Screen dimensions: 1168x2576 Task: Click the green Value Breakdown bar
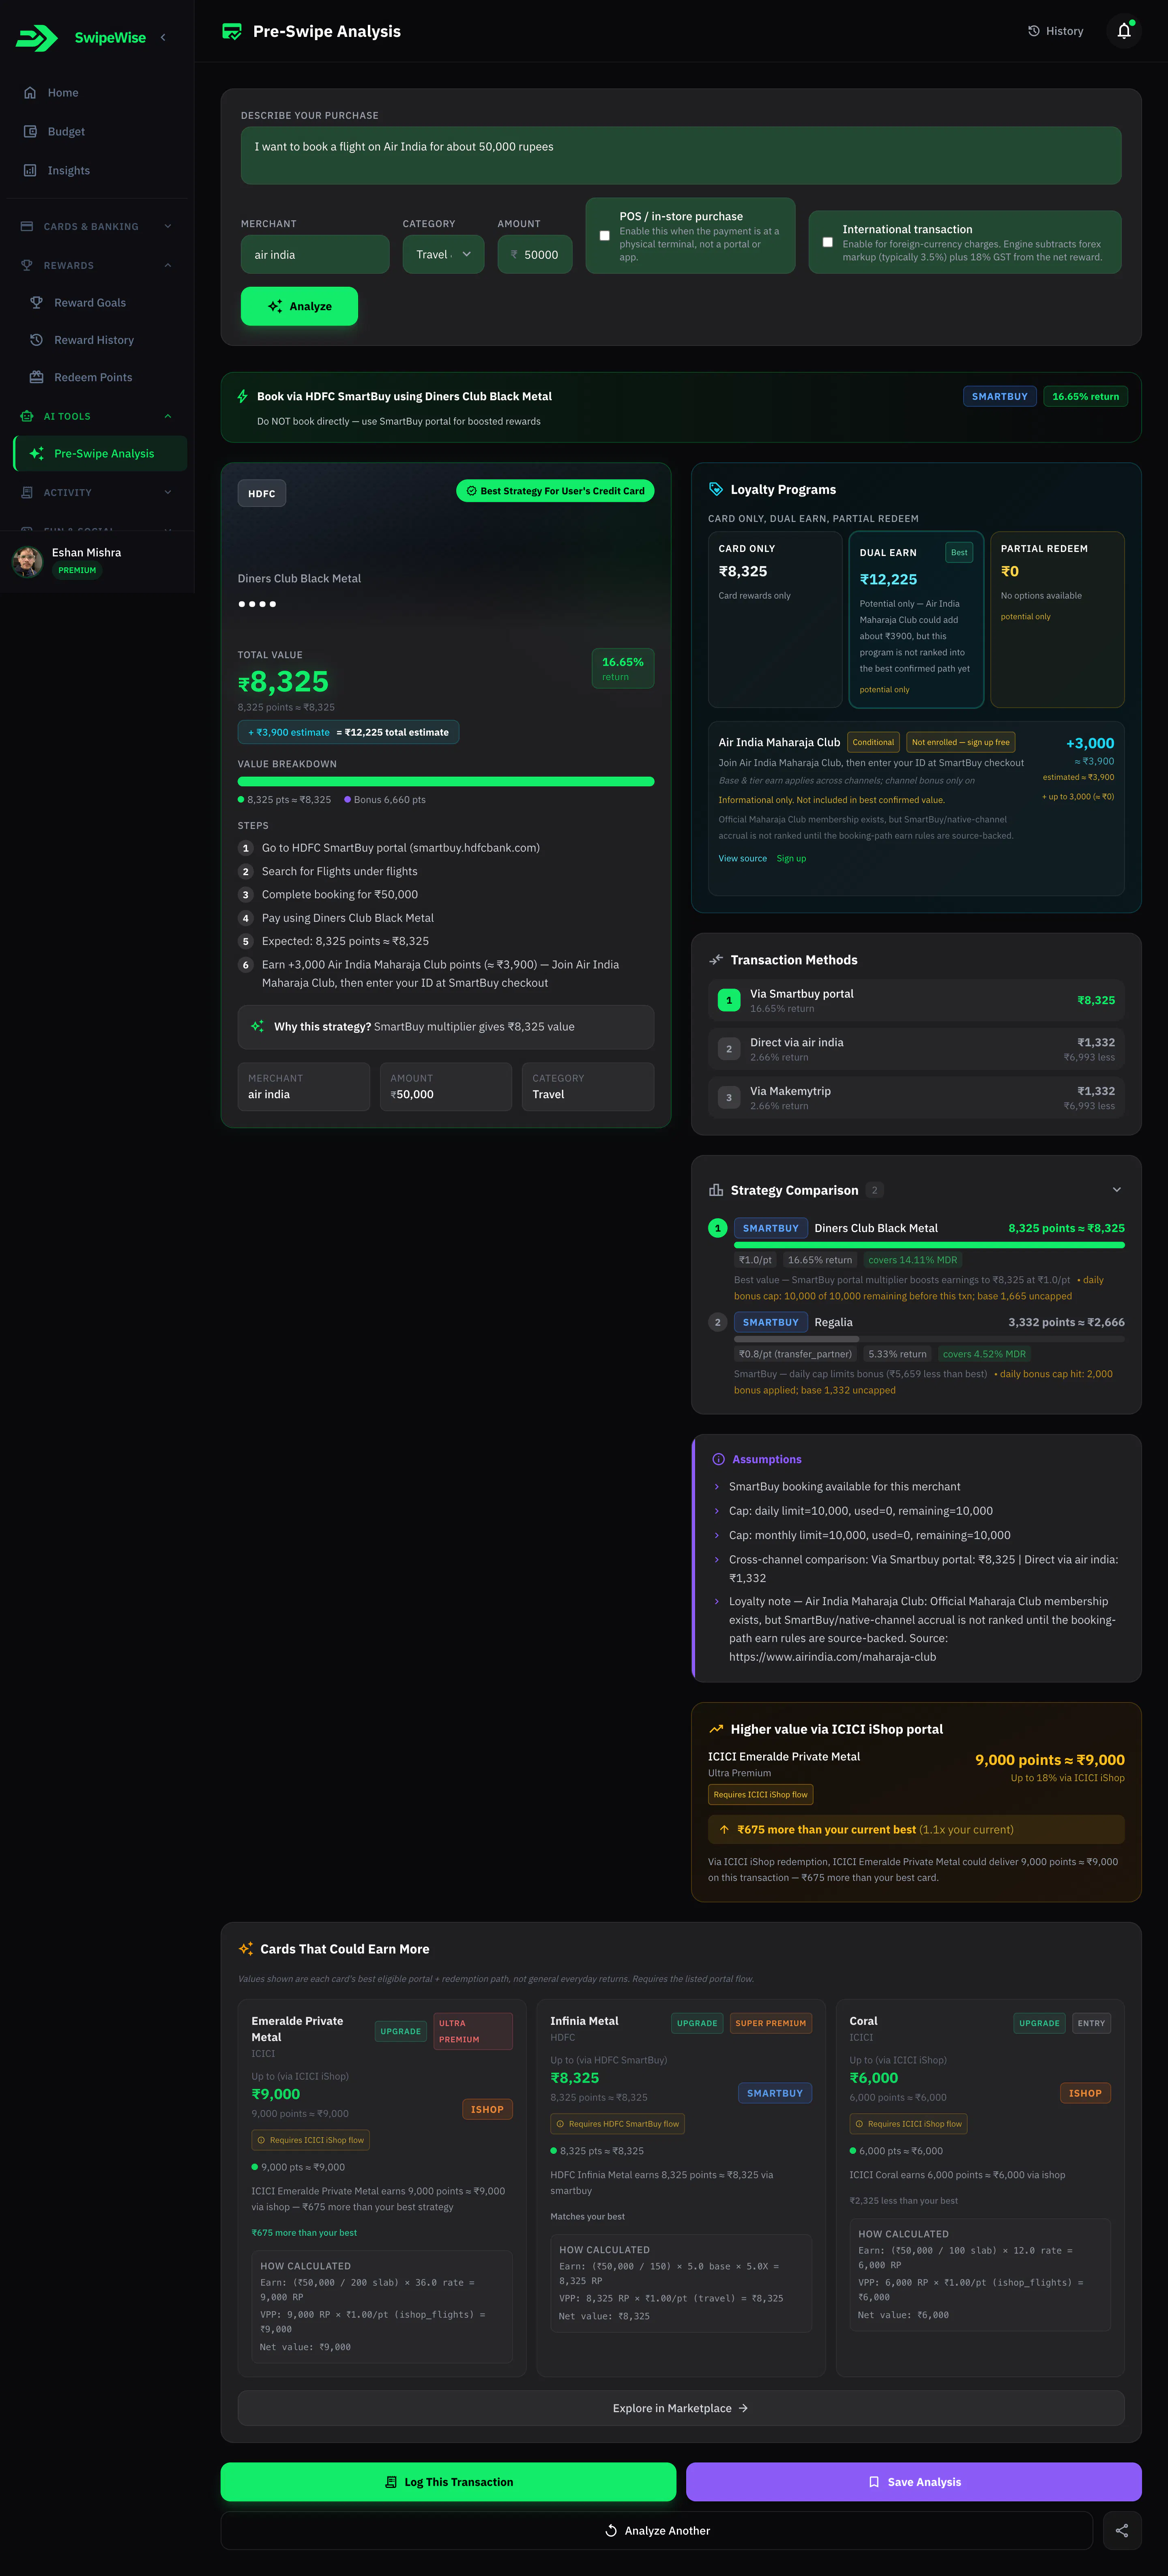(446, 782)
